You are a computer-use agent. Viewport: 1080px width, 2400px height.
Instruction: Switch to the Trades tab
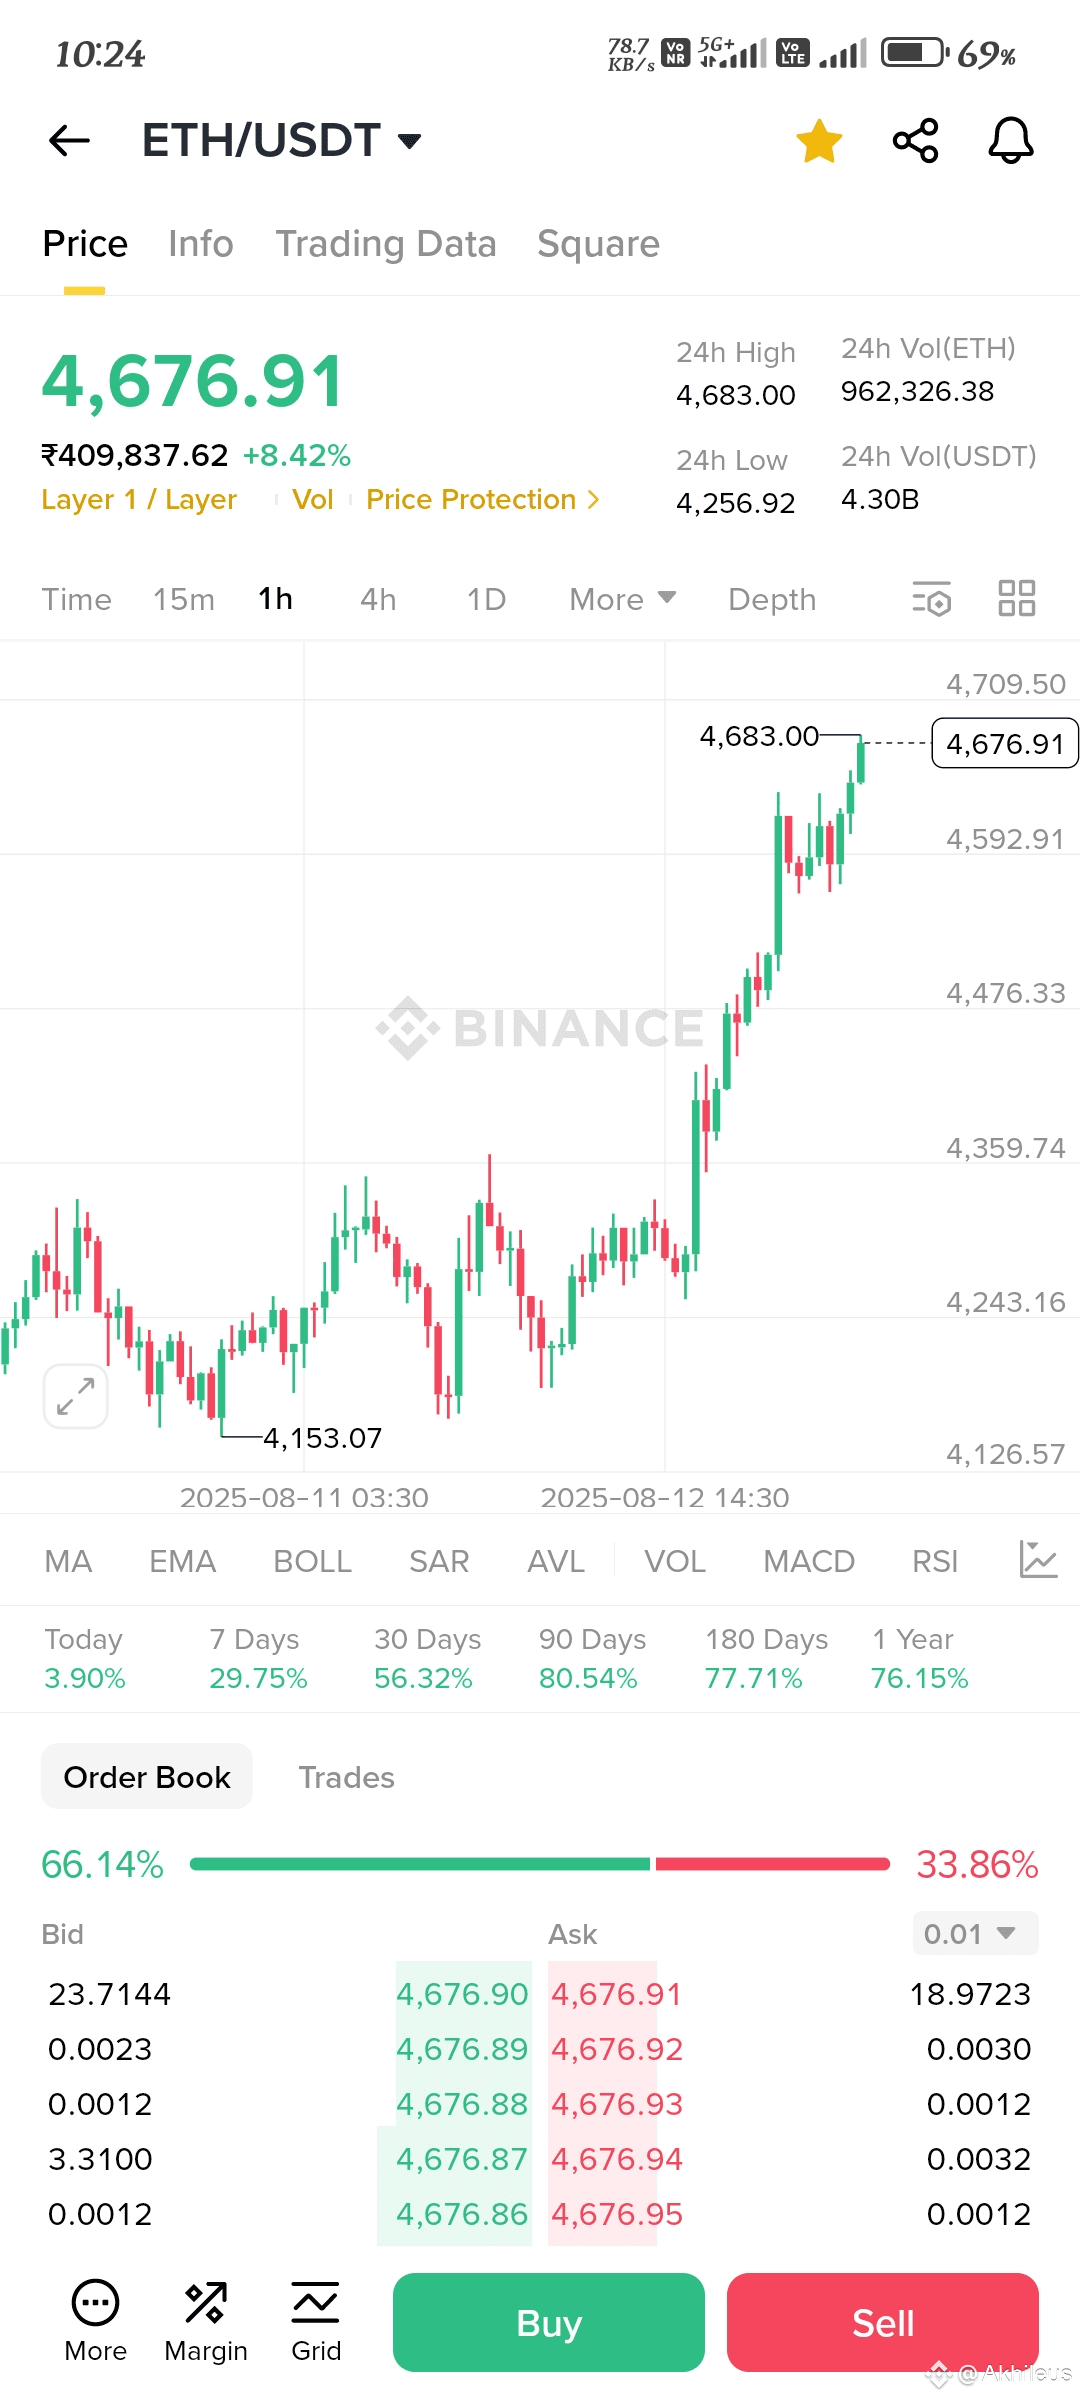pyautogui.click(x=347, y=1777)
